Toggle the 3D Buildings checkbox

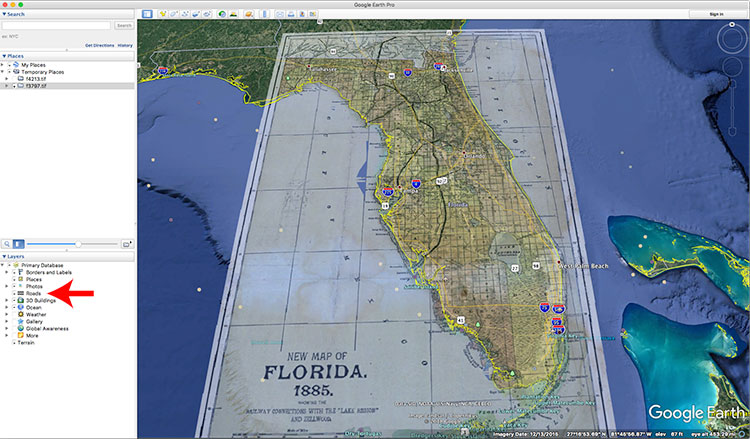tap(14, 300)
